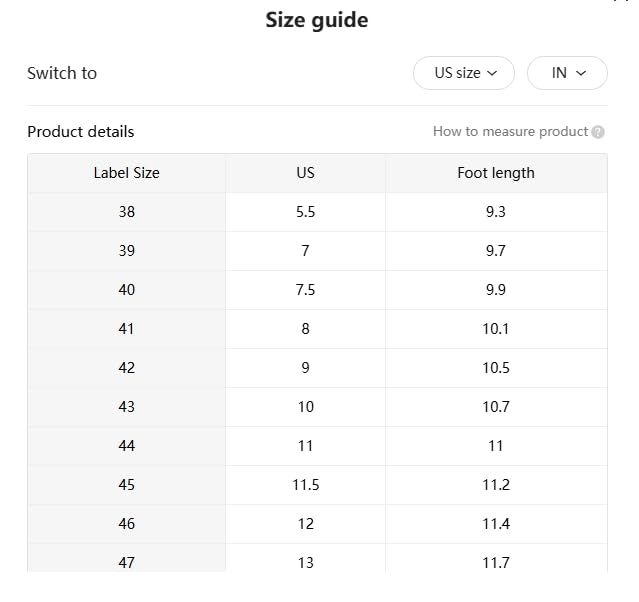Click US size 5.5 cell
Screen dimensions: 639x602
click(305, 212)
